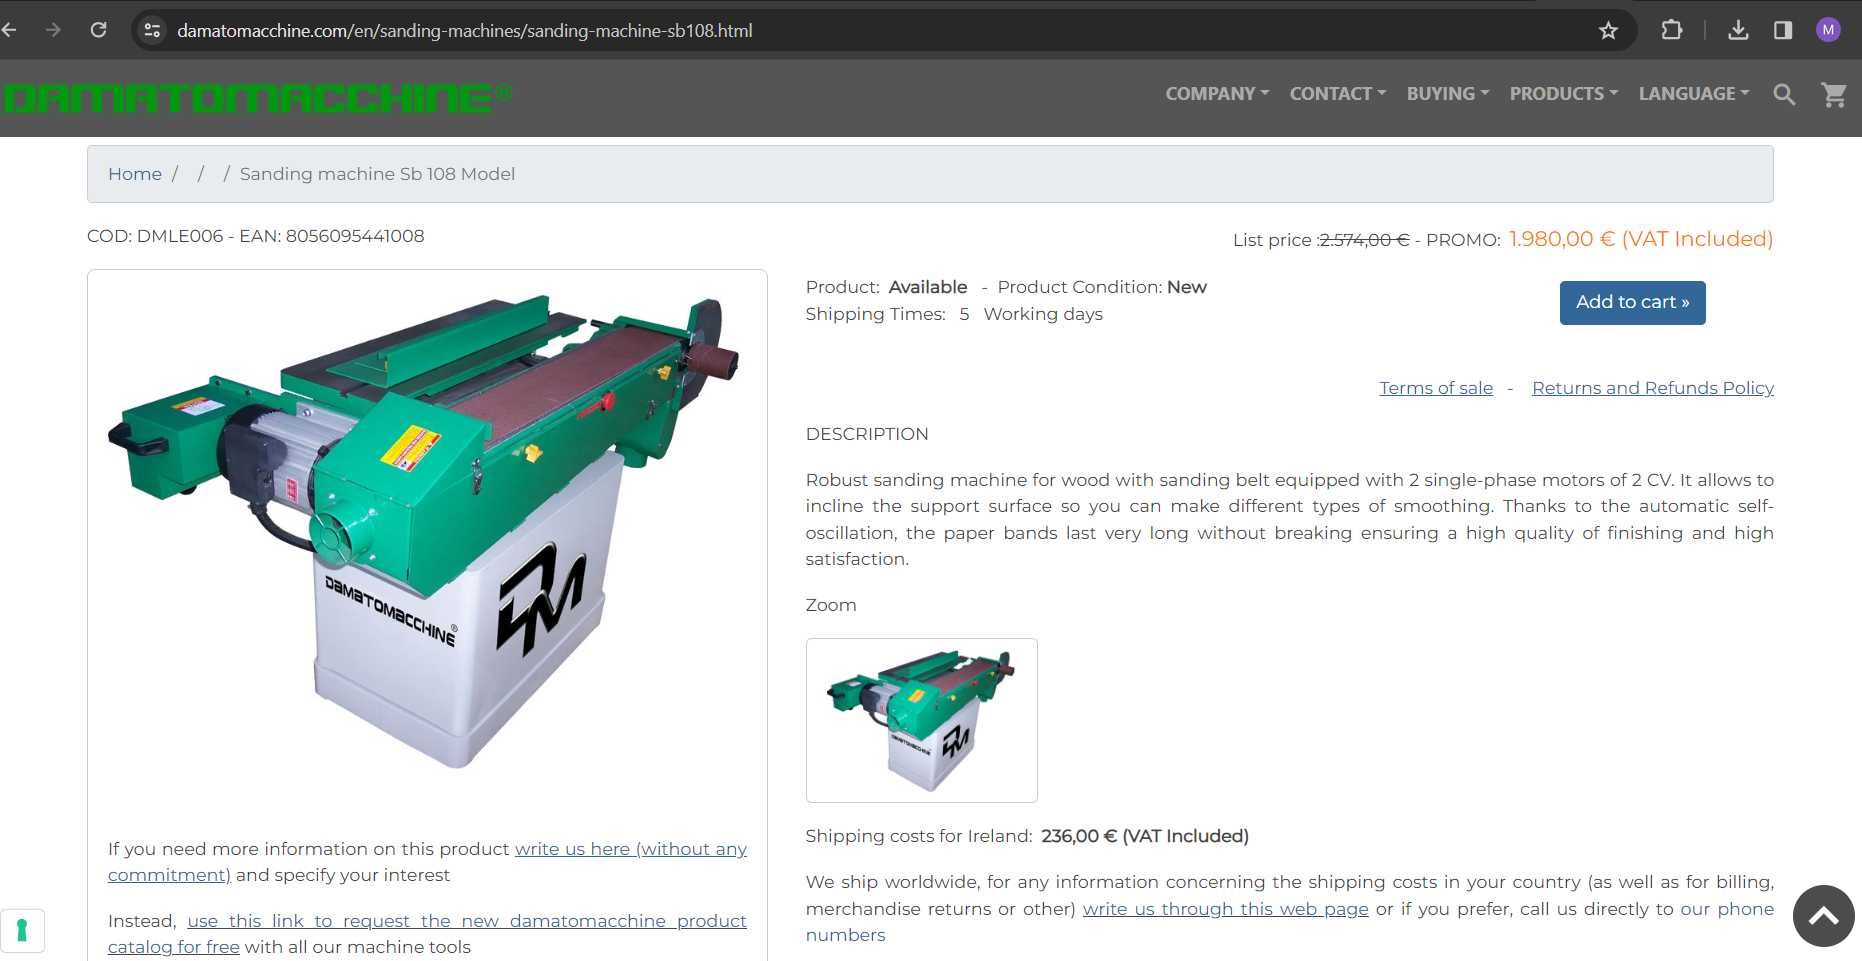Expand the LANGUAGE menu
1862x961 pixels.
coord(1694,94)
